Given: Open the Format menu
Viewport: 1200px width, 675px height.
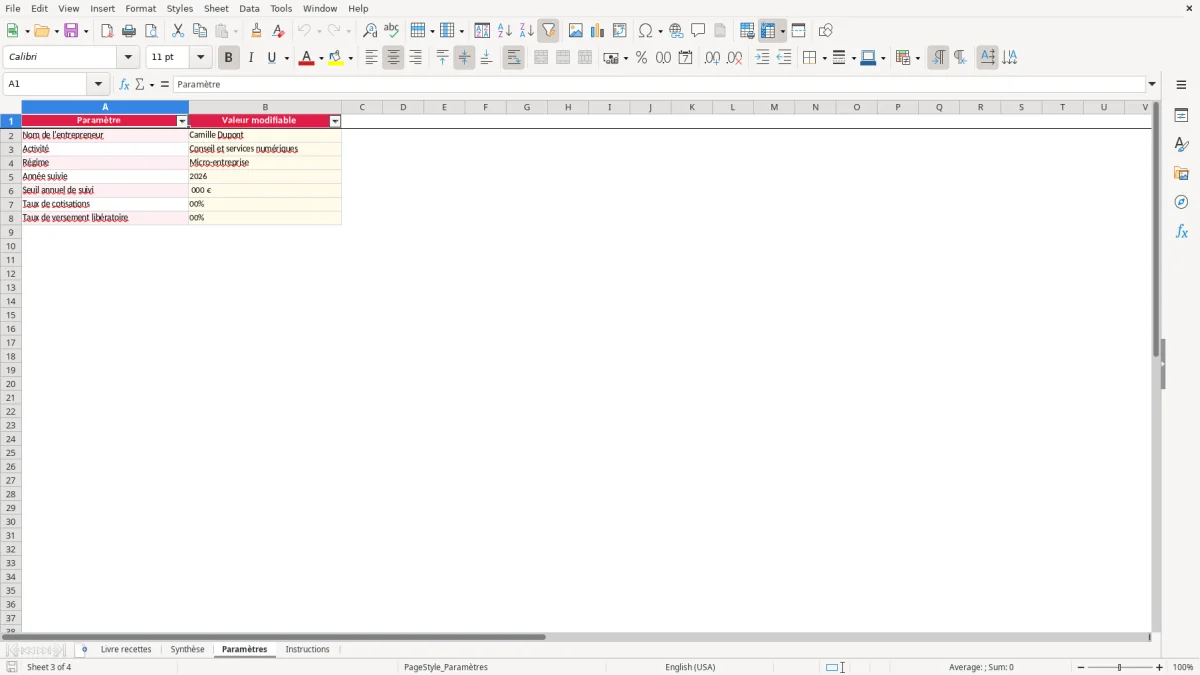Looking at the screenshot, I should (x=141, y=8).
